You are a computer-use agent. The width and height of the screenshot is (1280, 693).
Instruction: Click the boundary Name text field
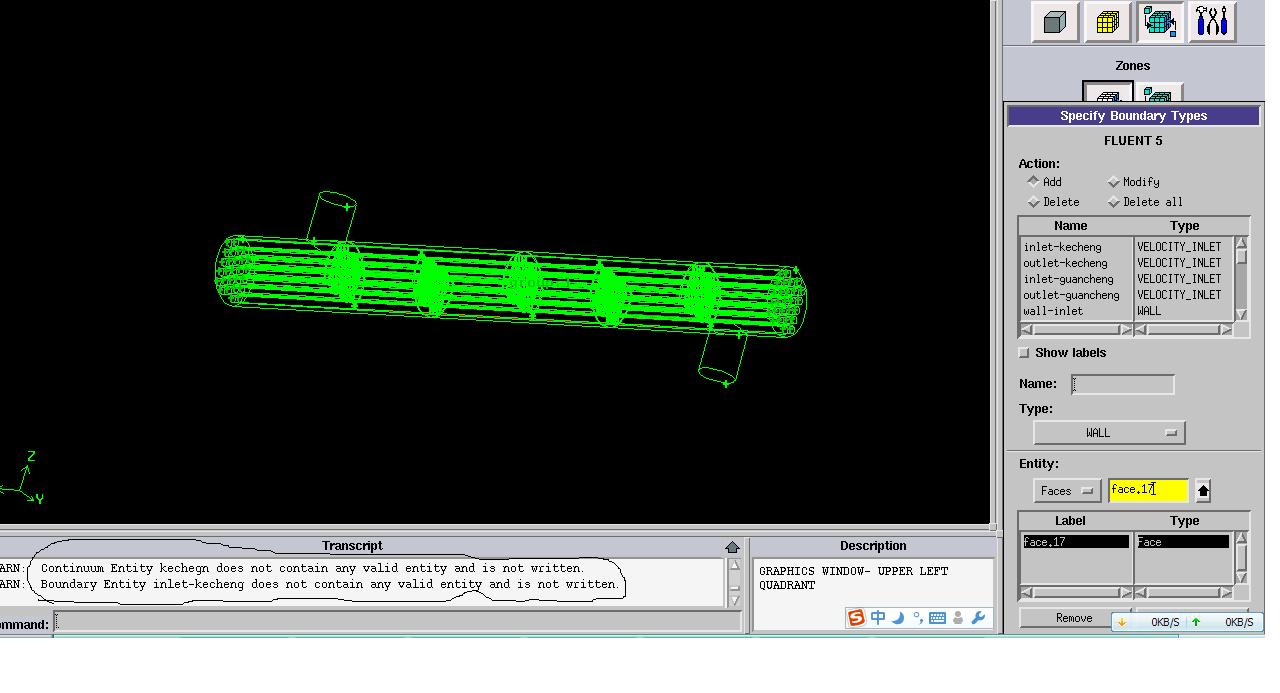point(1122,384)
